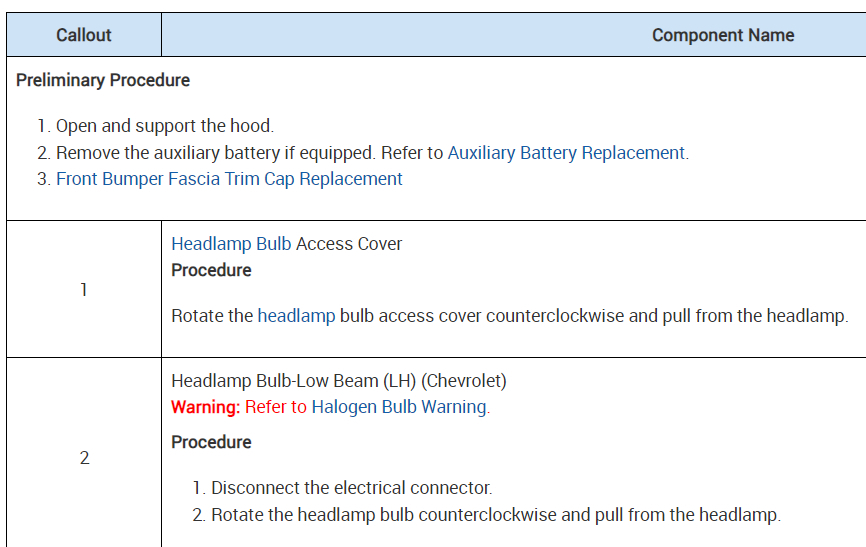Click the red Refer to text
Viewport: 866px width, 547px height.
coord(276,407)
